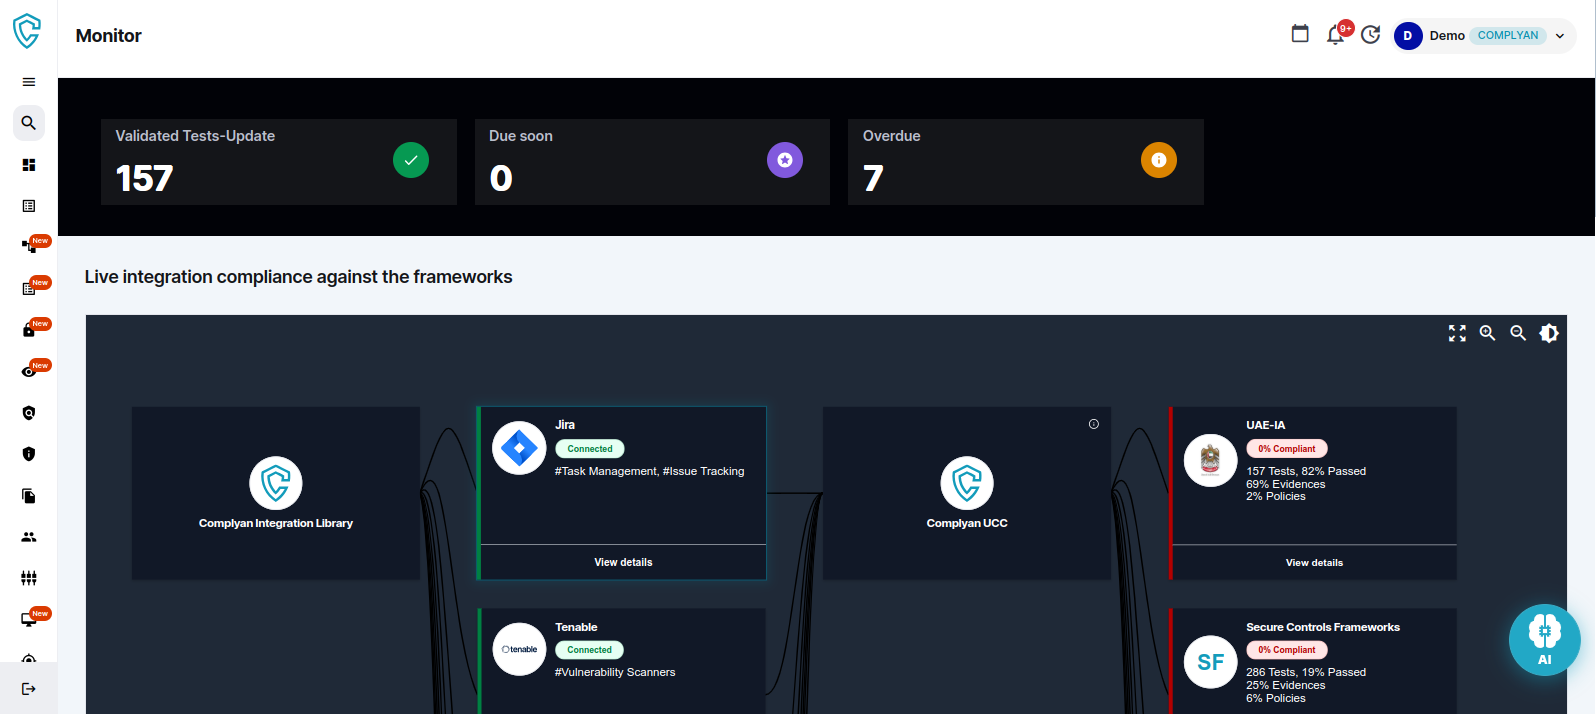Open the people/users icon in the sidebar

pyautogui.click(x=29, y=537)
